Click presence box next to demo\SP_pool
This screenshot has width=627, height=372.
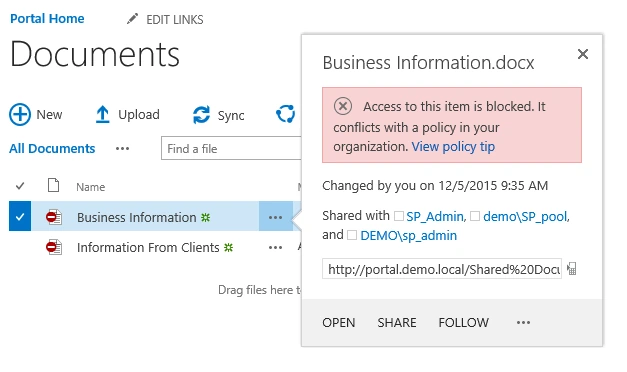click(x=475, y=216)
